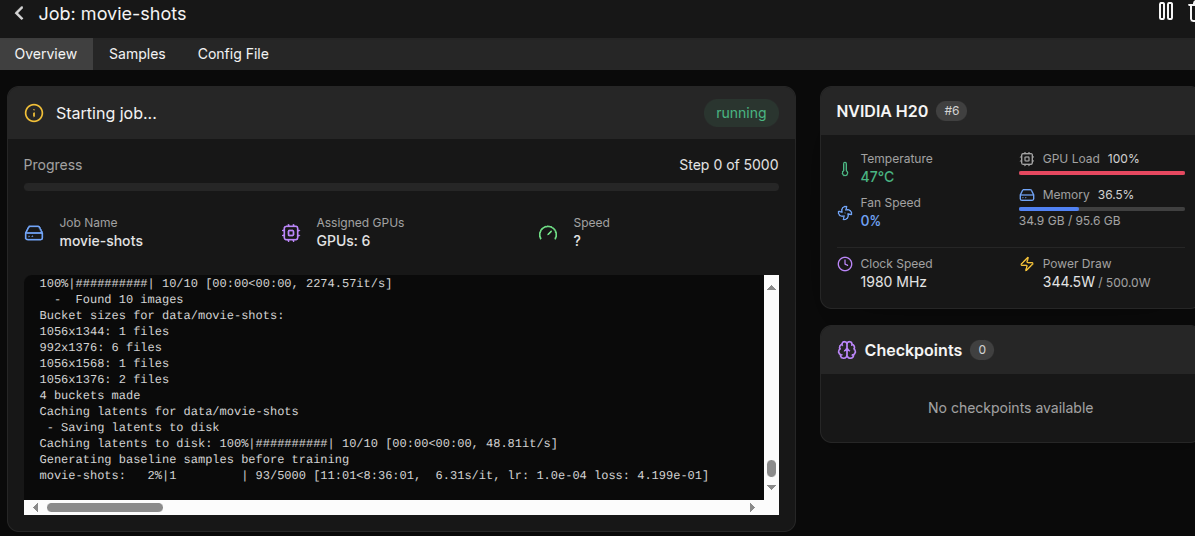Open the Config File tab
The image size is (1195, 536).
pyautogui.click(x=233, y=54)
